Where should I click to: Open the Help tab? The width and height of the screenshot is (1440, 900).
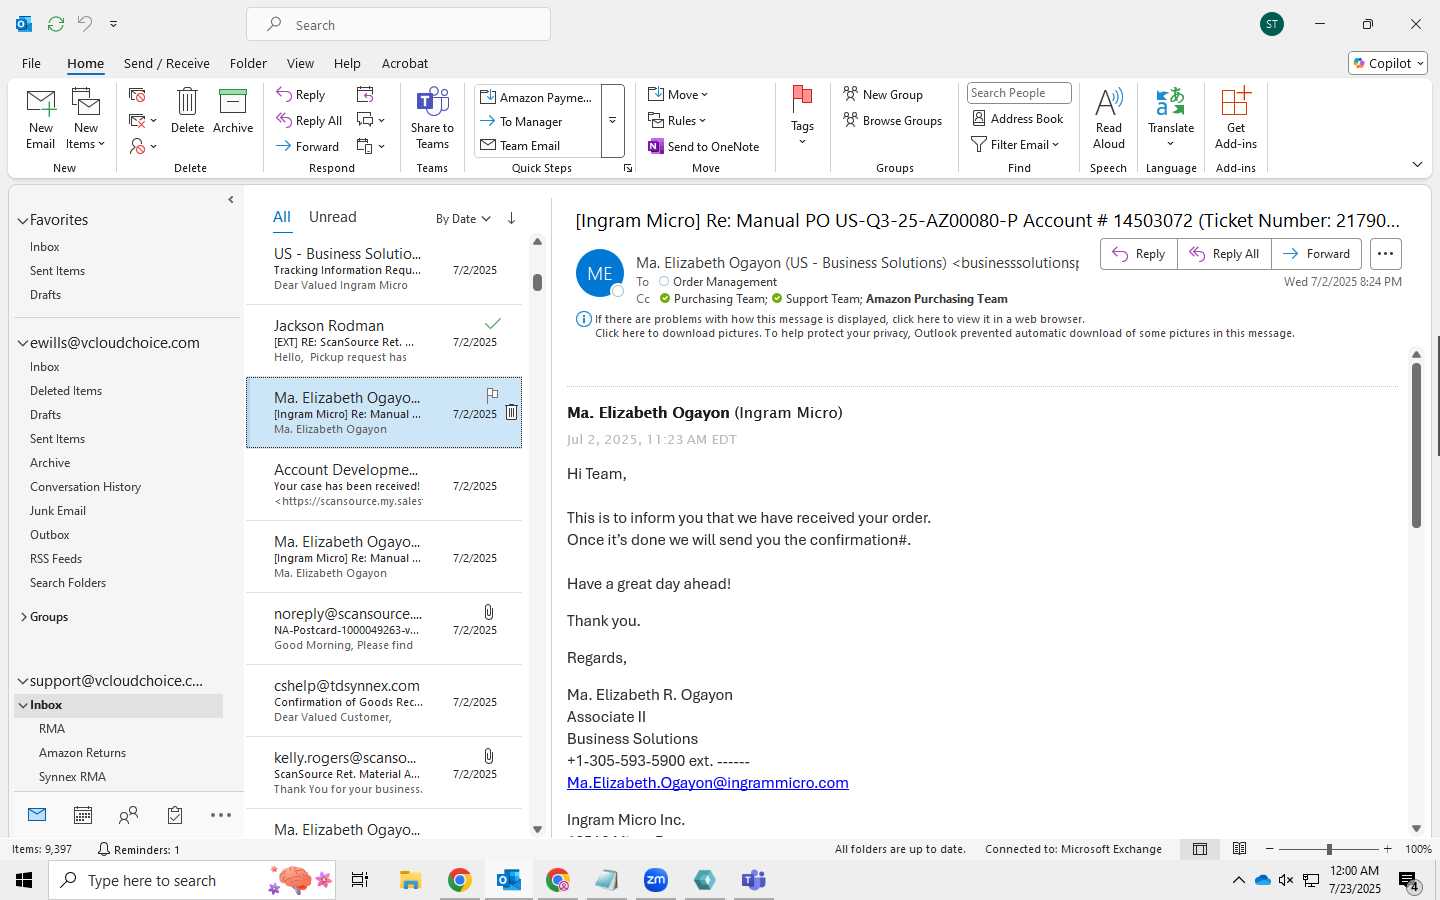tap(347, 63)
